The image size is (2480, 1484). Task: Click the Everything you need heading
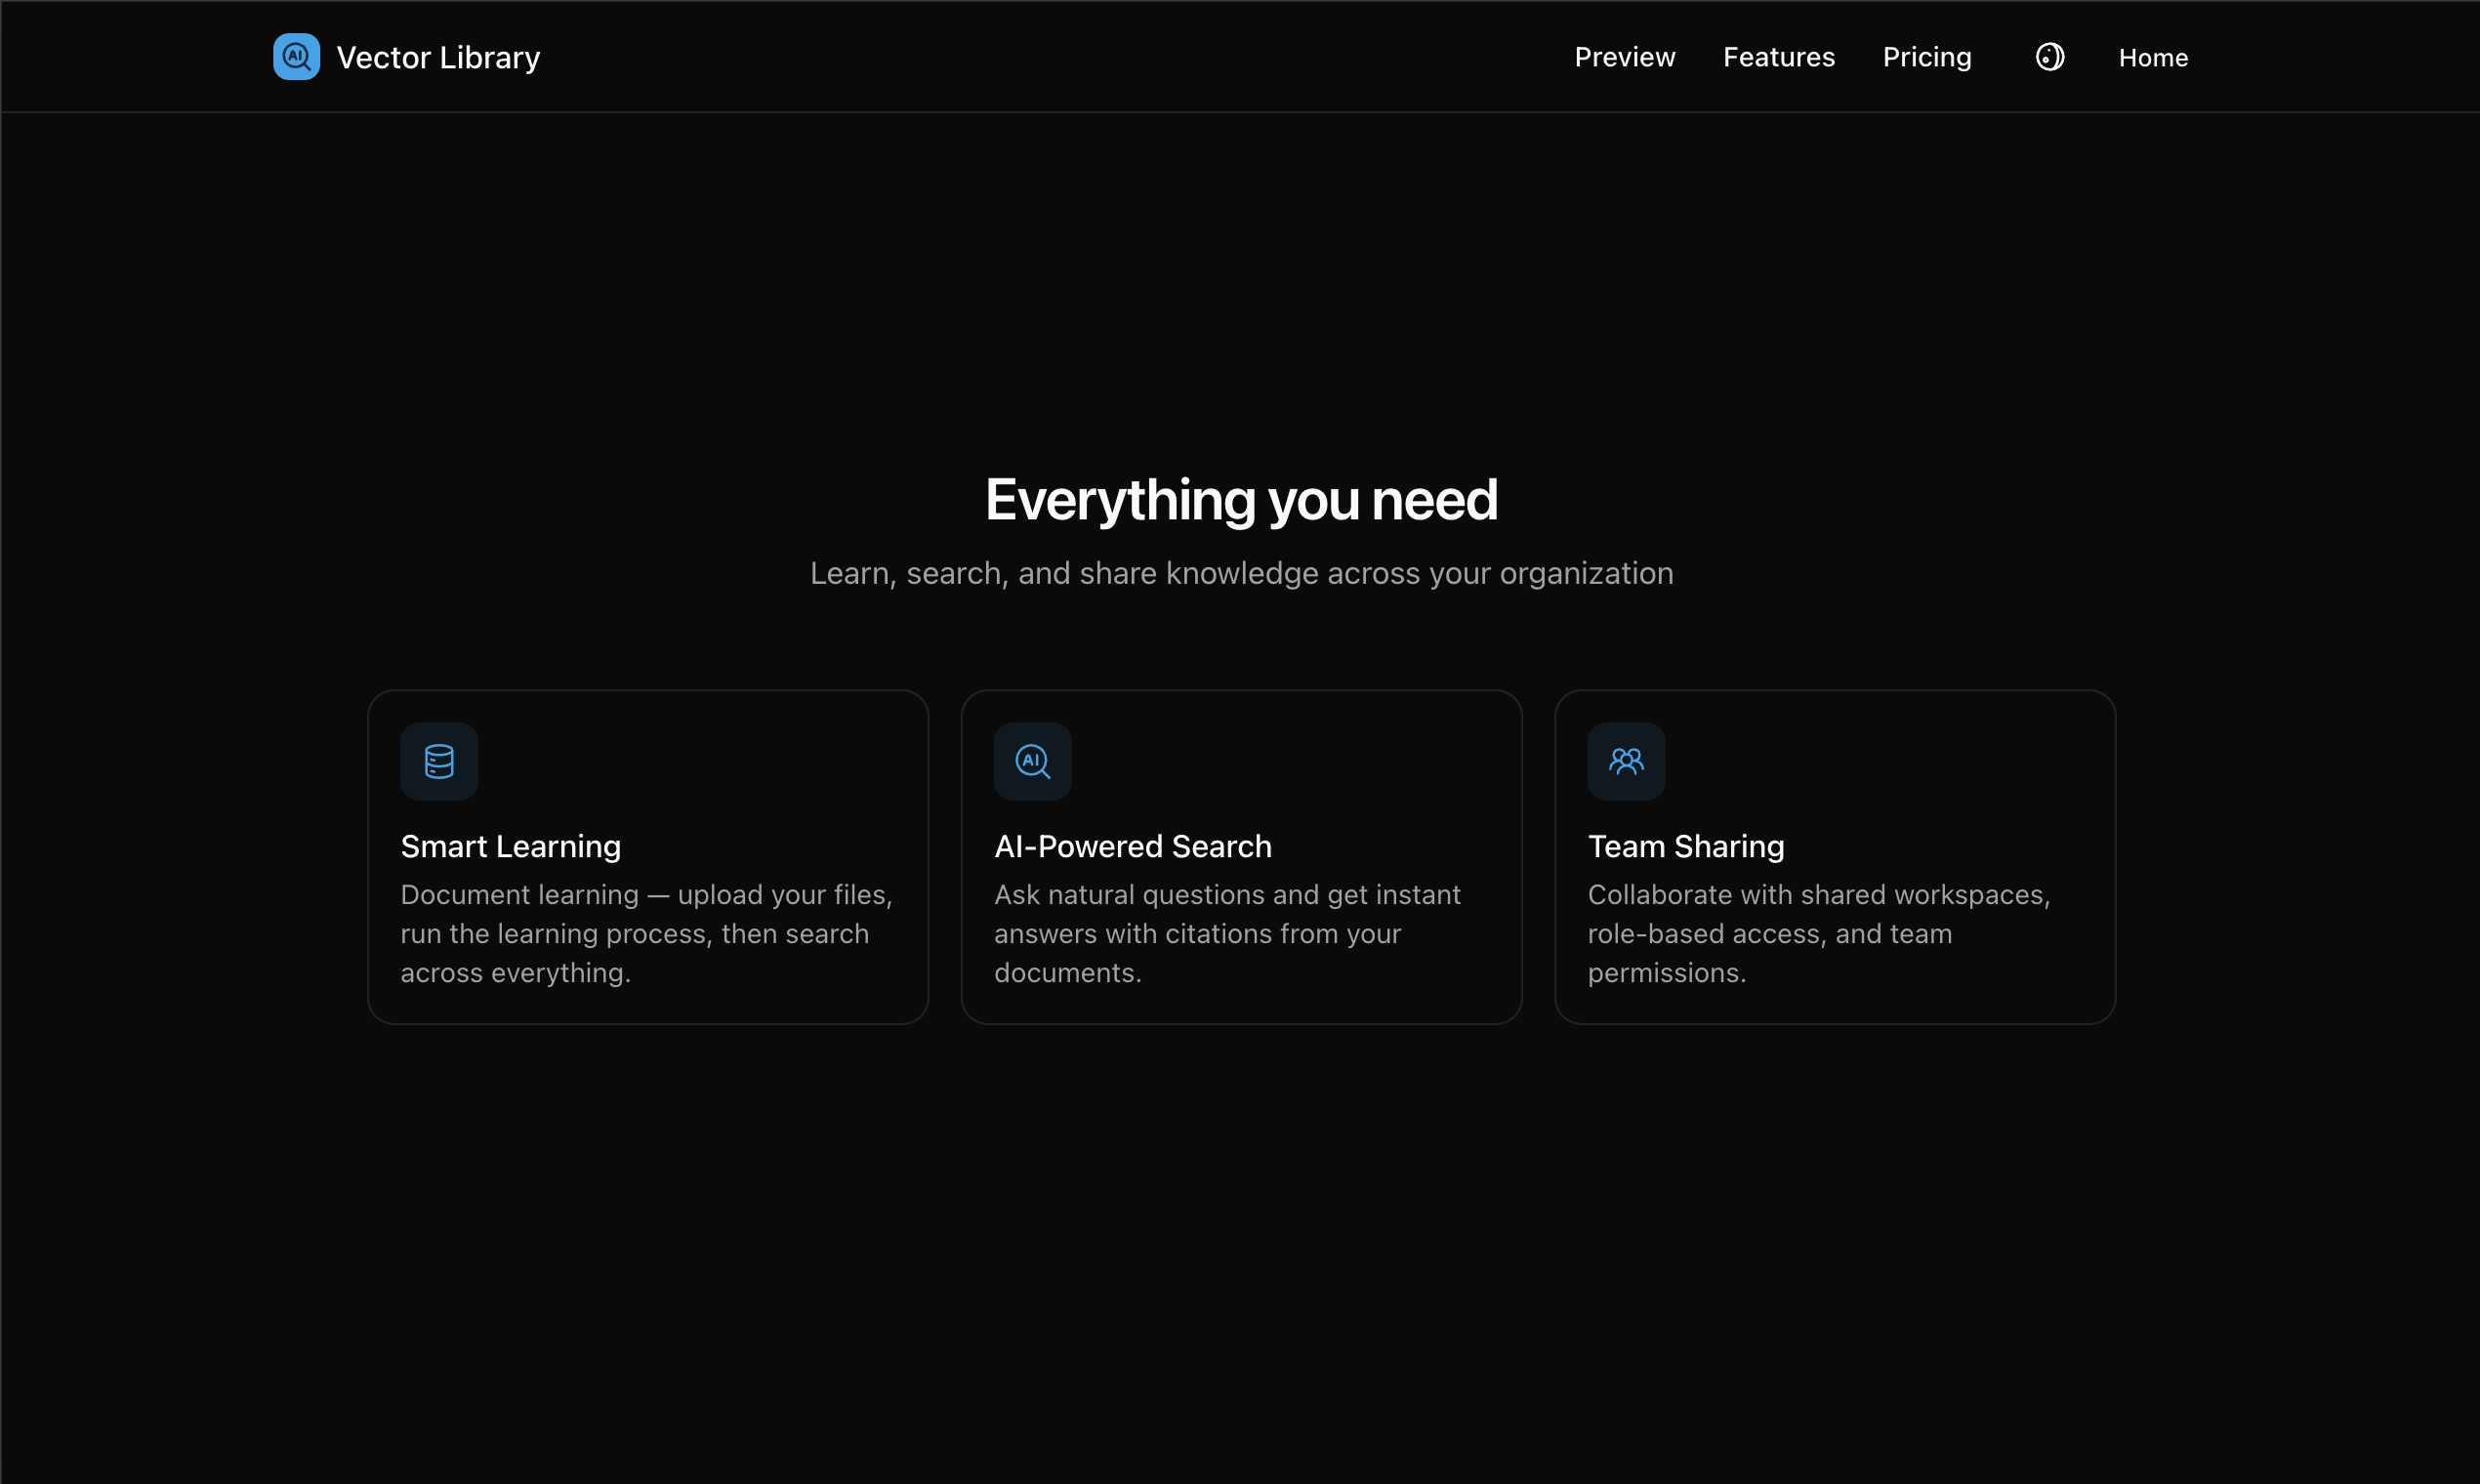[x=1240, y=499]
